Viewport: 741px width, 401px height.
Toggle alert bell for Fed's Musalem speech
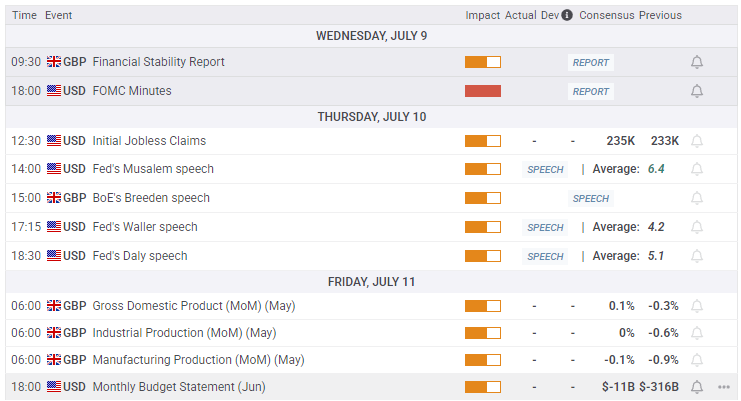click(x=697, y=170)
